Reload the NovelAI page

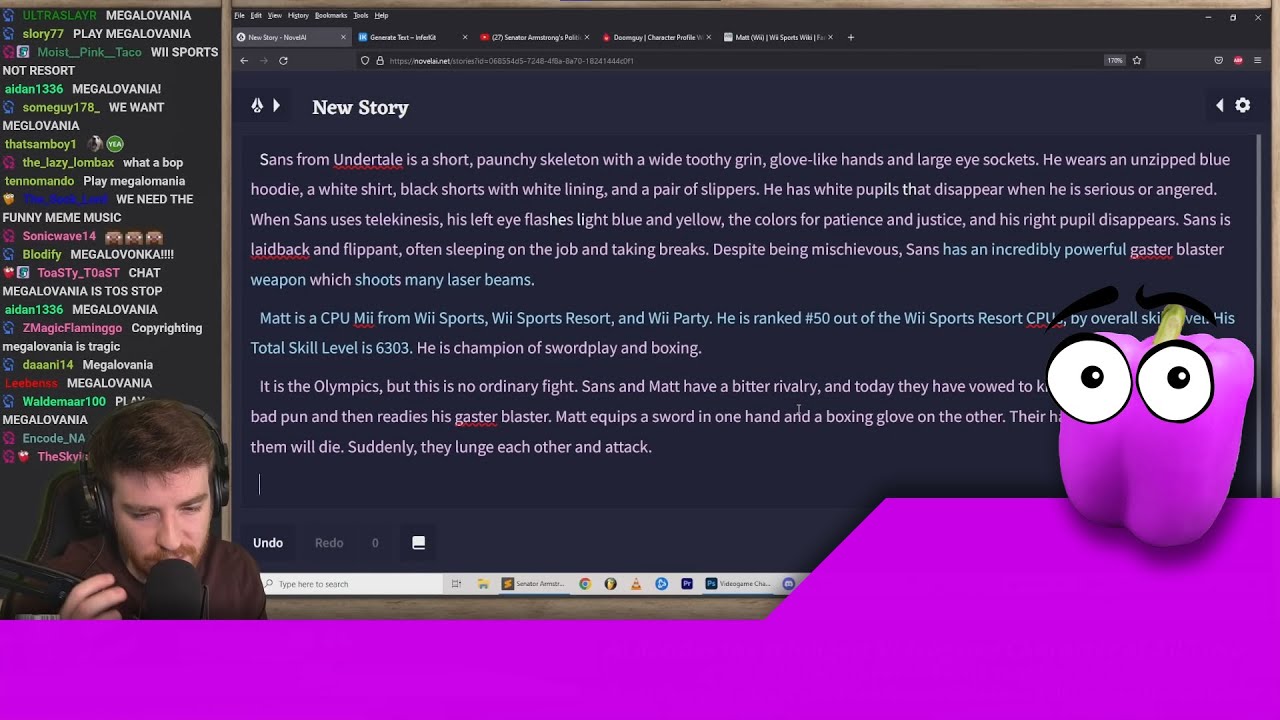coord(283,60)
